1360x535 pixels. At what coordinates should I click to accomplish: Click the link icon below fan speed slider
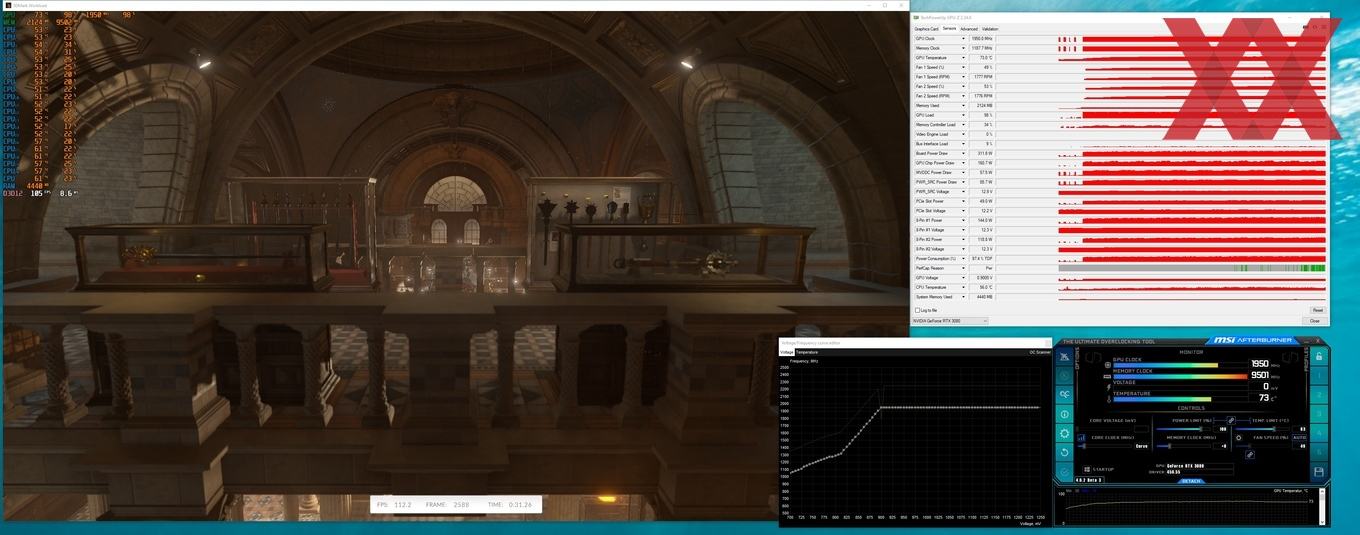pyautogui.click(x=1250, y=454)
